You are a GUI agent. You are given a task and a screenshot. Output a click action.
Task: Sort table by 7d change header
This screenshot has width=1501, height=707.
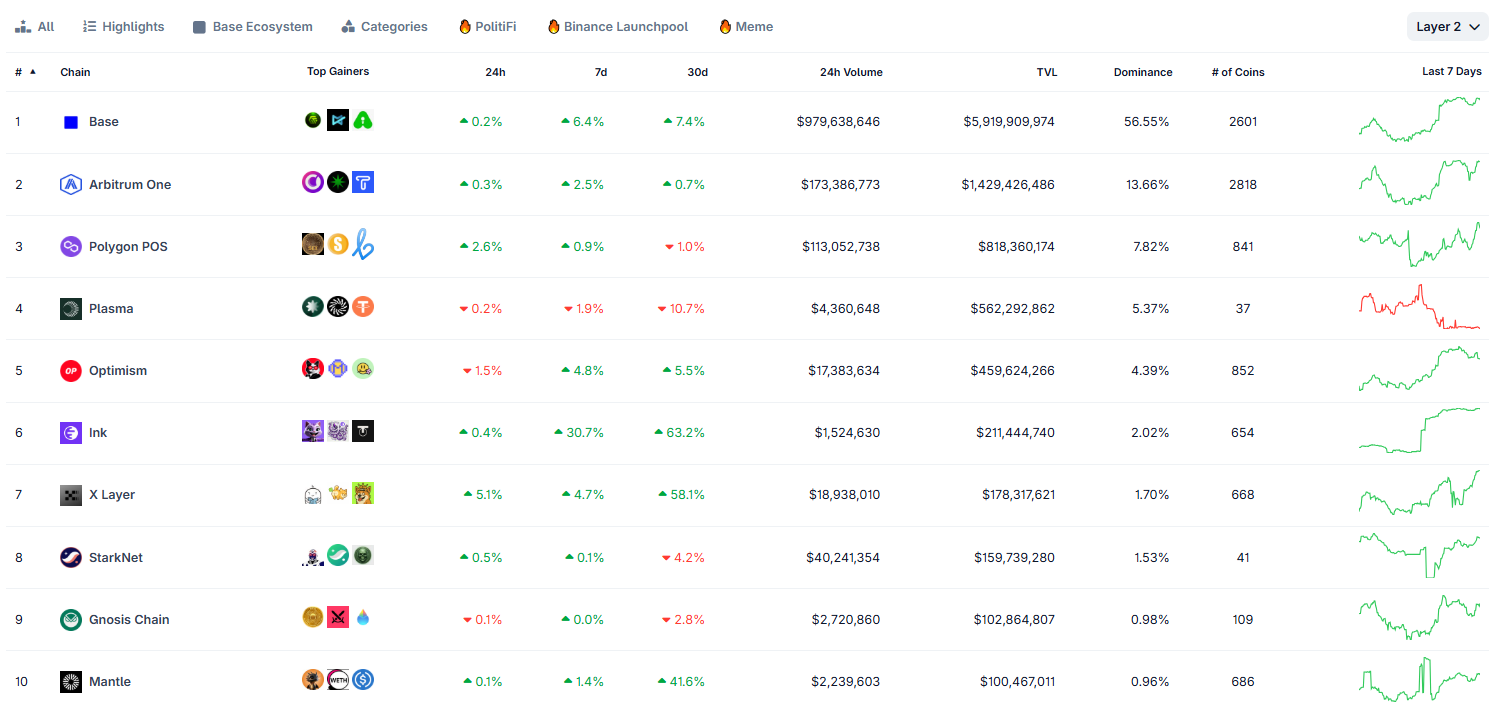(x=601, y=72)
